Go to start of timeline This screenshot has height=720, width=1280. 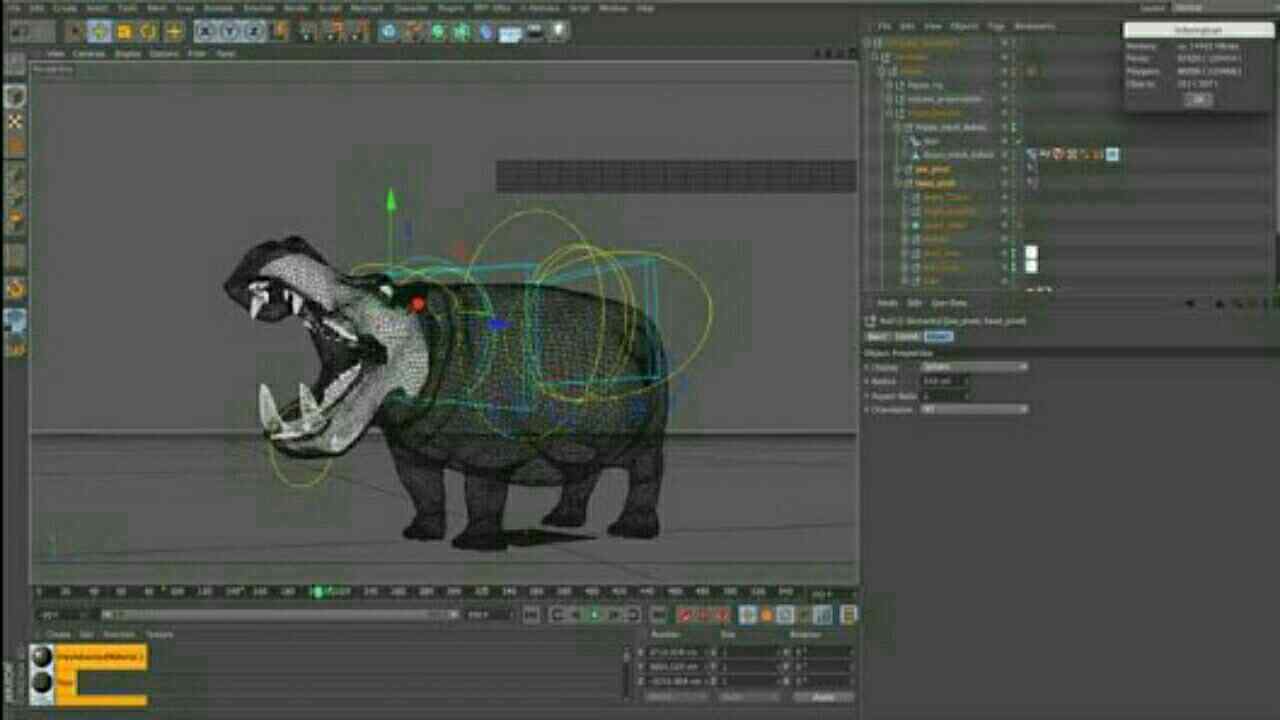point(530,614)
